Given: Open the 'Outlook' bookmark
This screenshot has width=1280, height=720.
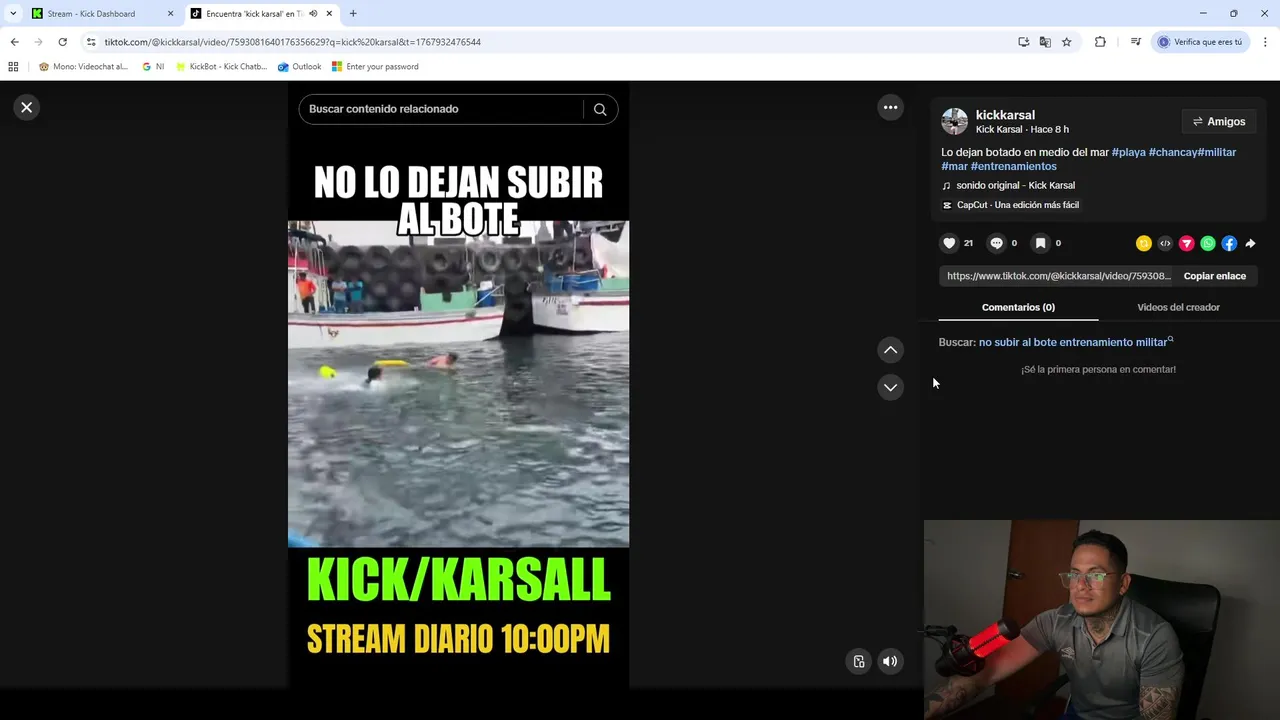Looking at the screenshot, I should [299, 67].
